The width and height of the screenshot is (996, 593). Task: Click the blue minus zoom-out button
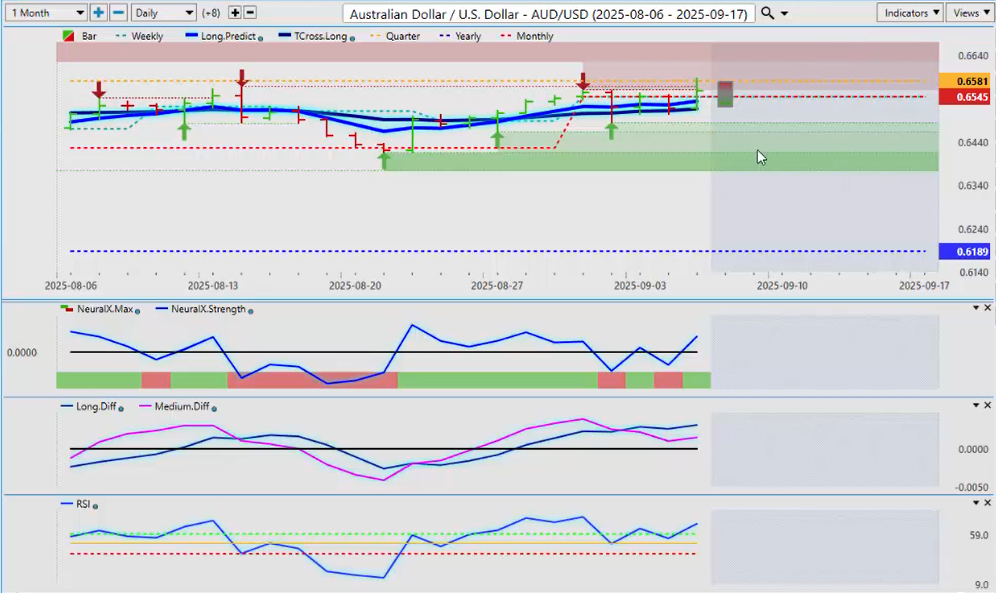pos(118,13)
